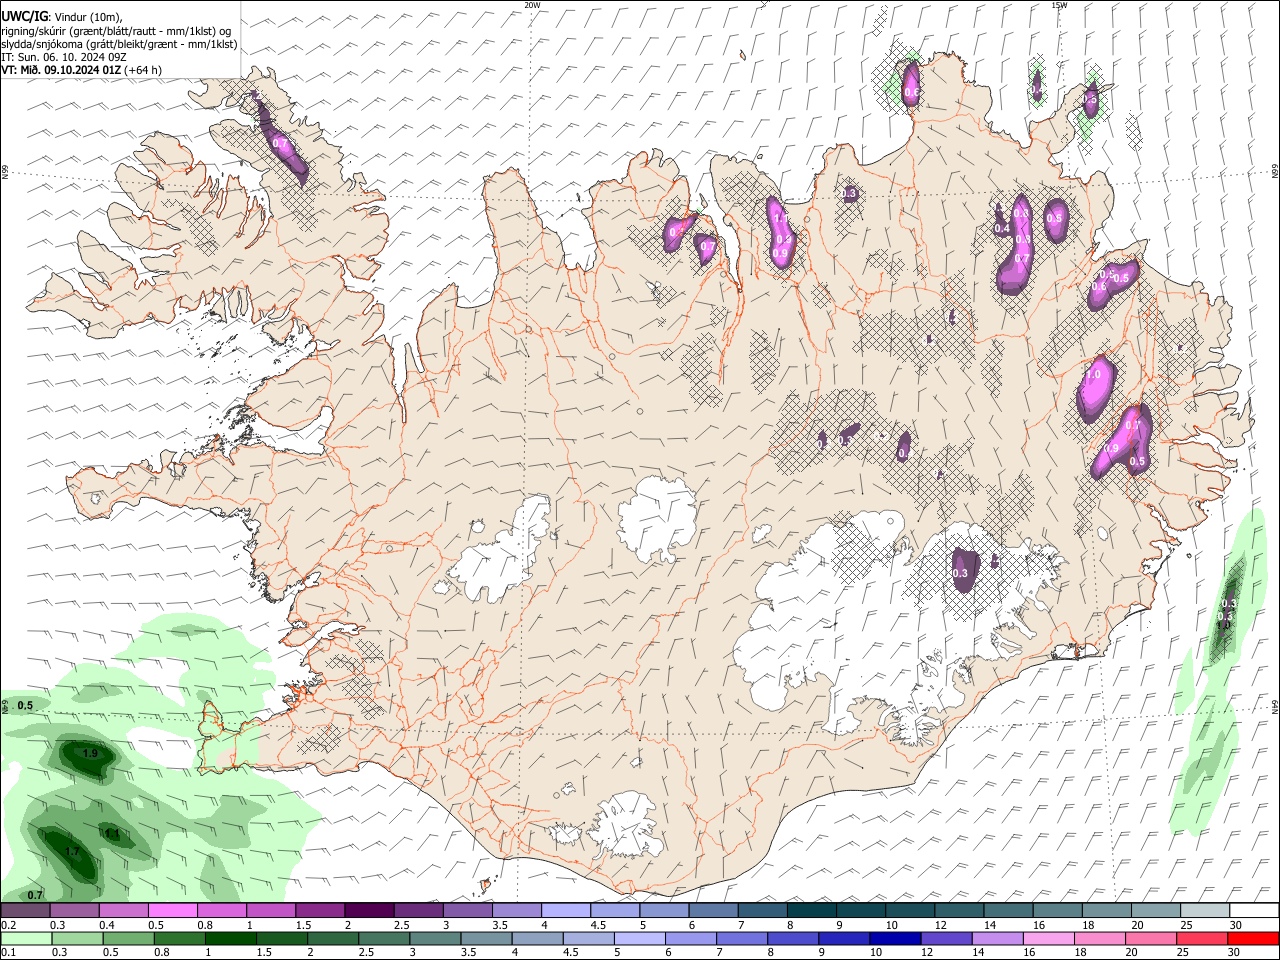Click the 1.1 rain value offshore southwest

(x=112, y=833)
